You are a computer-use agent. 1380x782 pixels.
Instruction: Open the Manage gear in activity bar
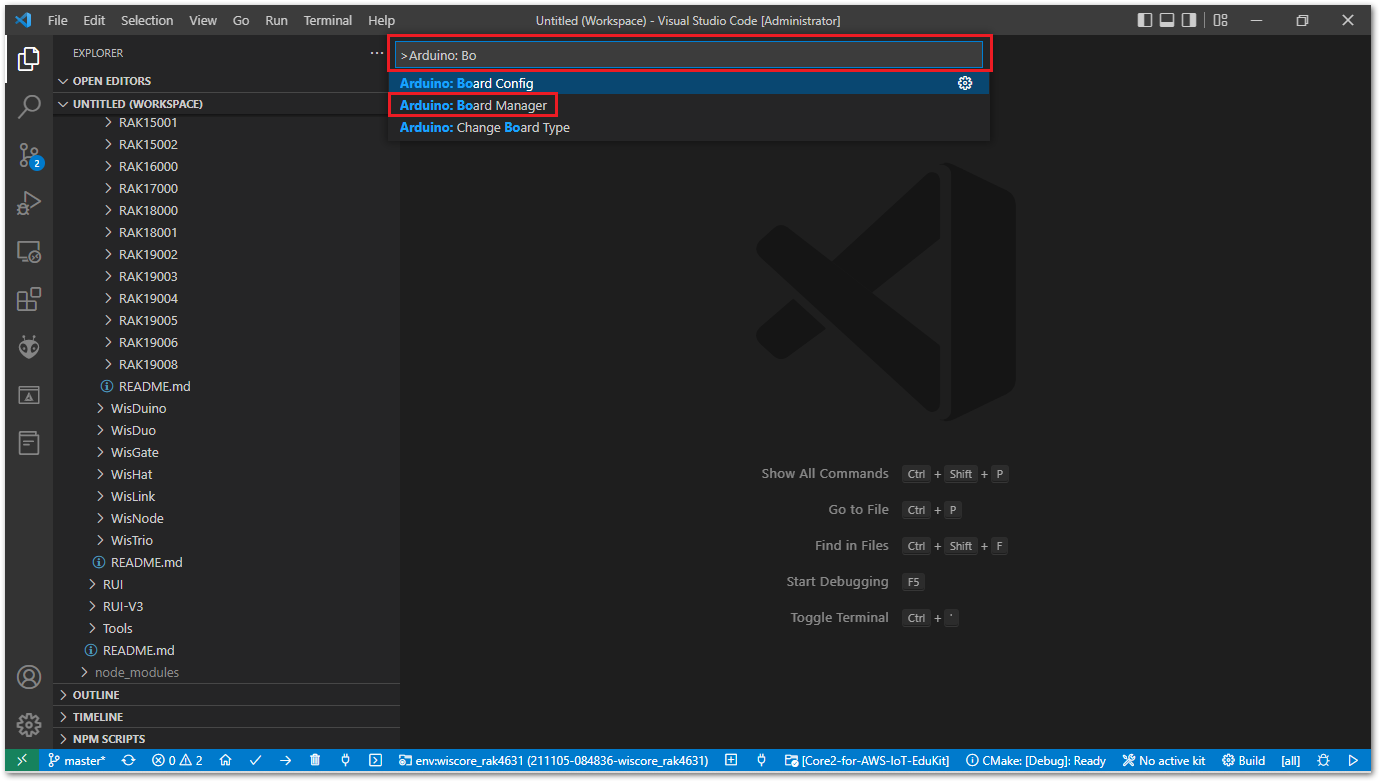(29, 725)
